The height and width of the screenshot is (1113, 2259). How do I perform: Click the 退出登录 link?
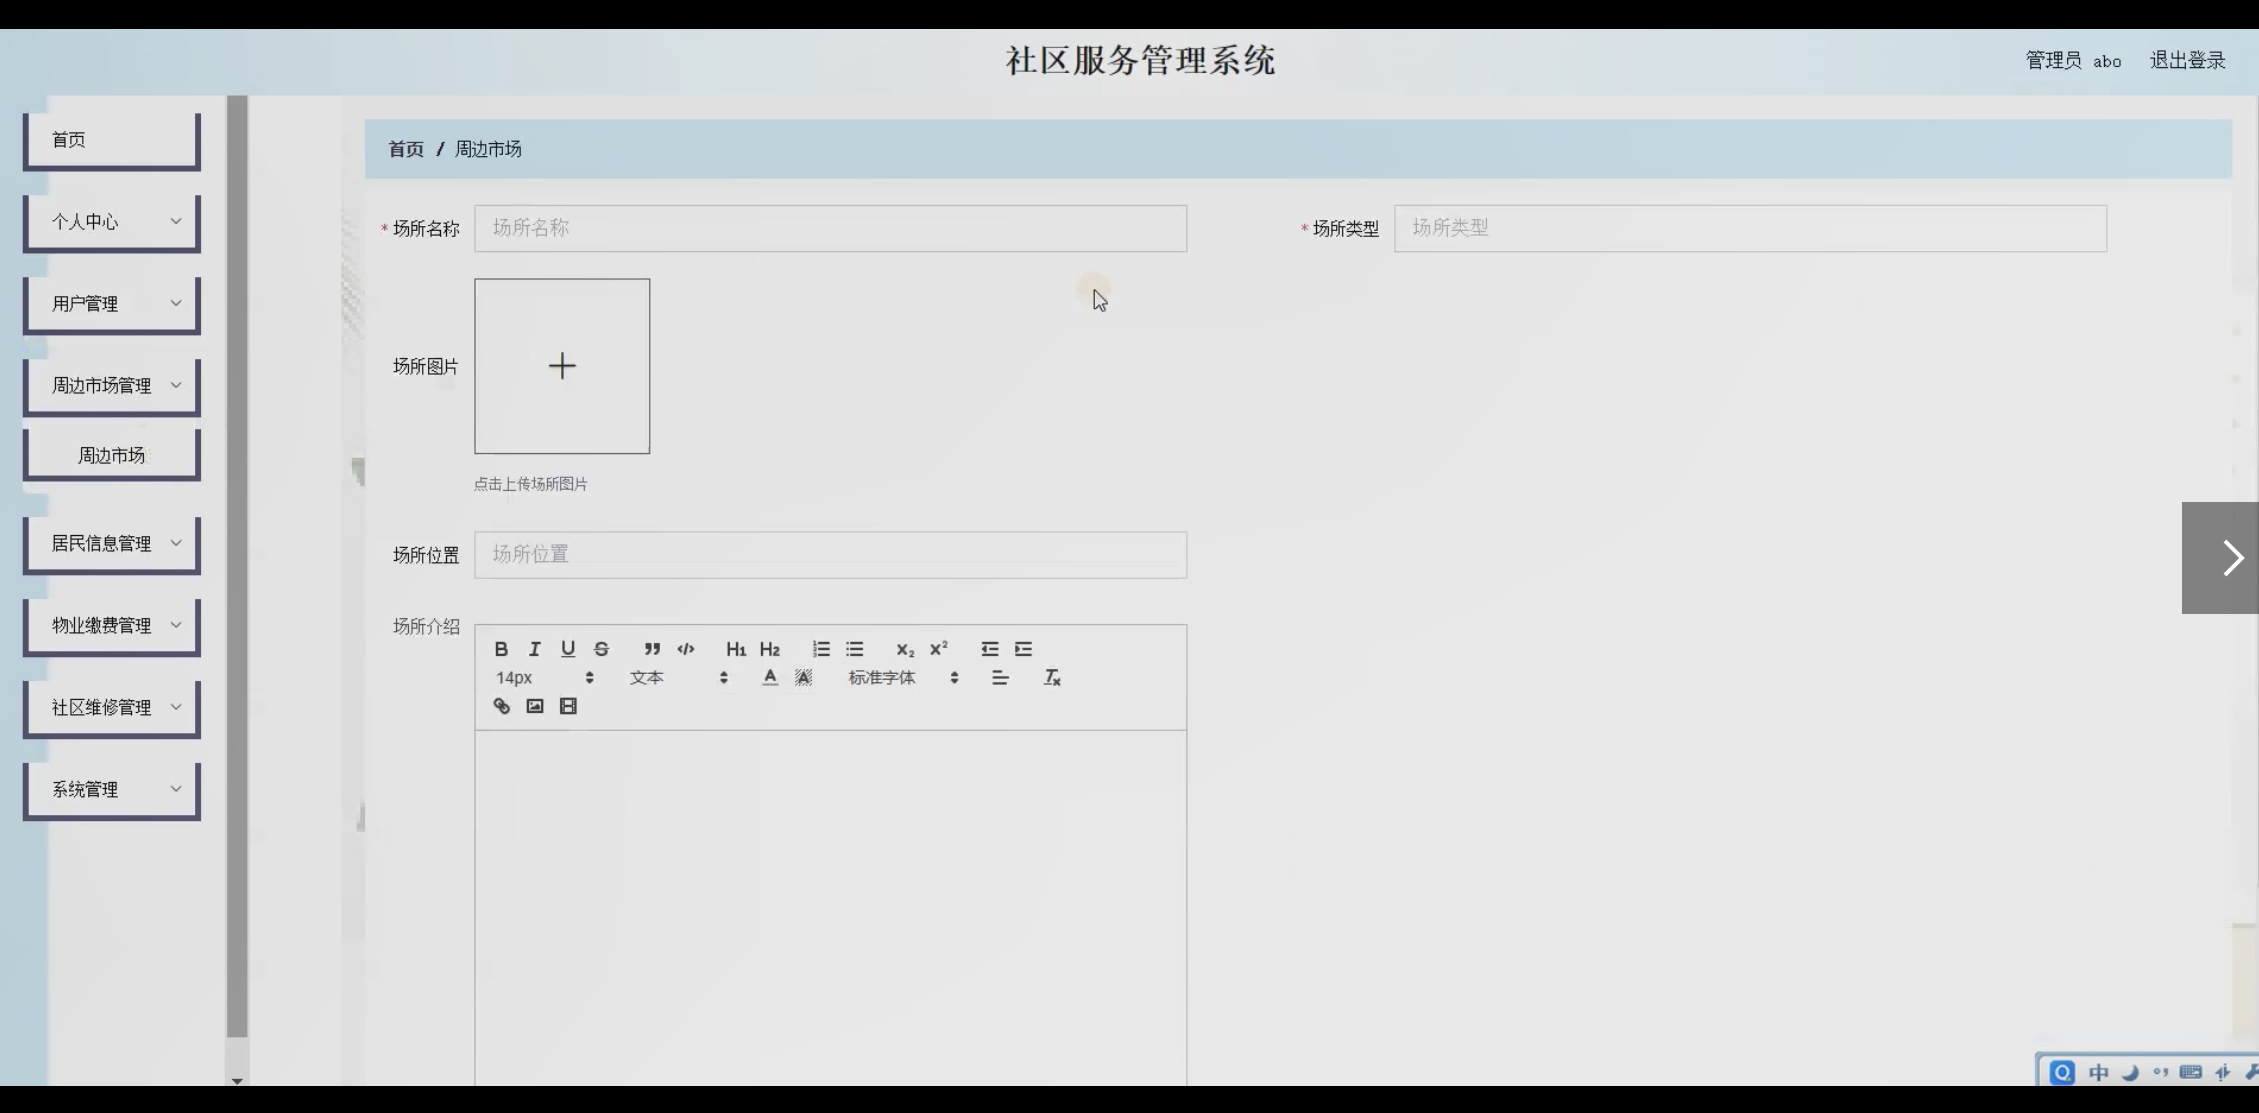tap(2187, 61)
